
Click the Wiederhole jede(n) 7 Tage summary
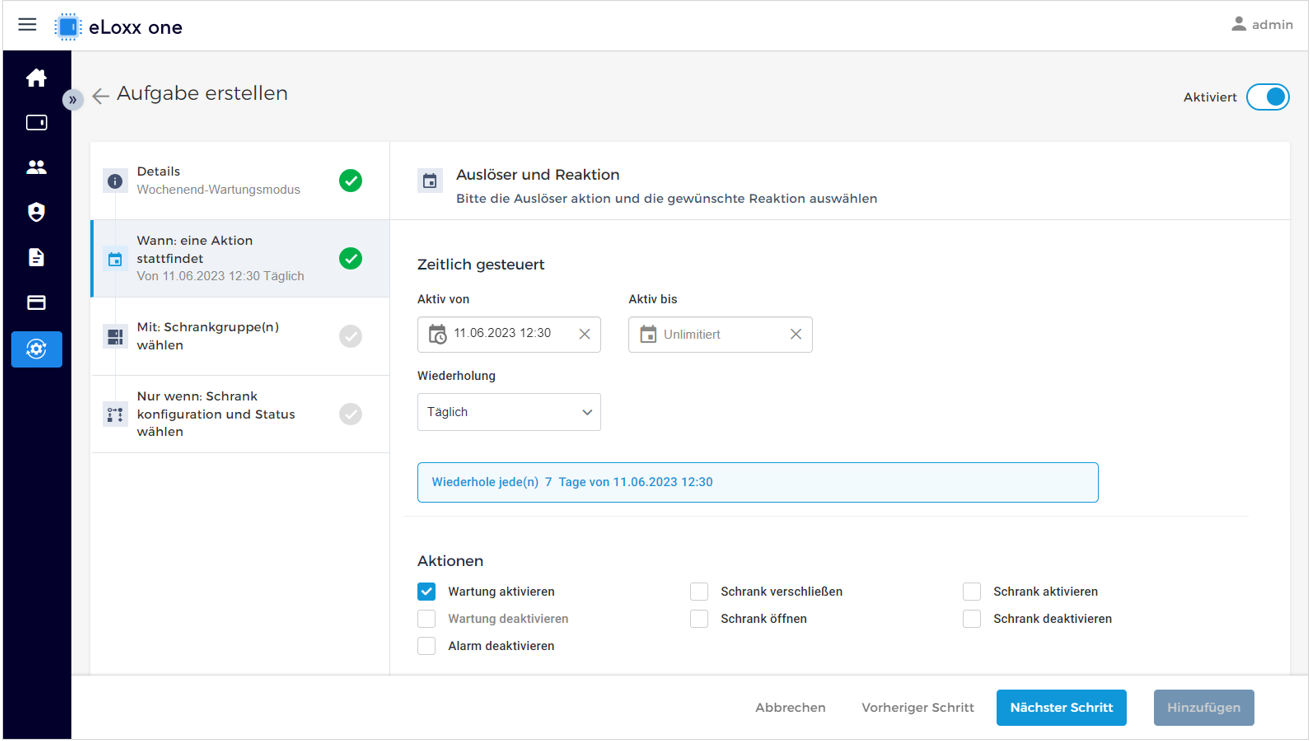click(x=758, y=482)
